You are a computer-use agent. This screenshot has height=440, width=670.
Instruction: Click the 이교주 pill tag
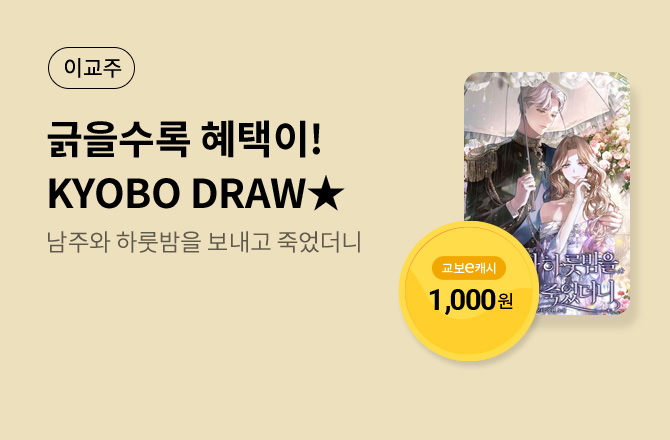(x=91, y=68)
